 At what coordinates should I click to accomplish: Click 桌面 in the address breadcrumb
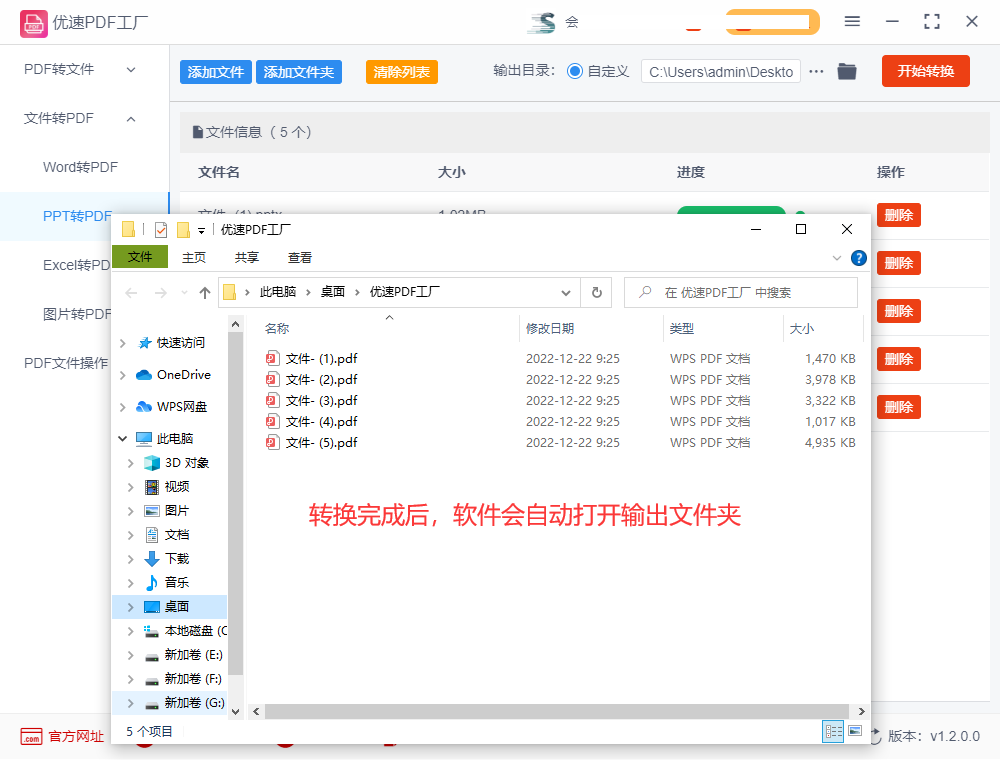[332, 292]
